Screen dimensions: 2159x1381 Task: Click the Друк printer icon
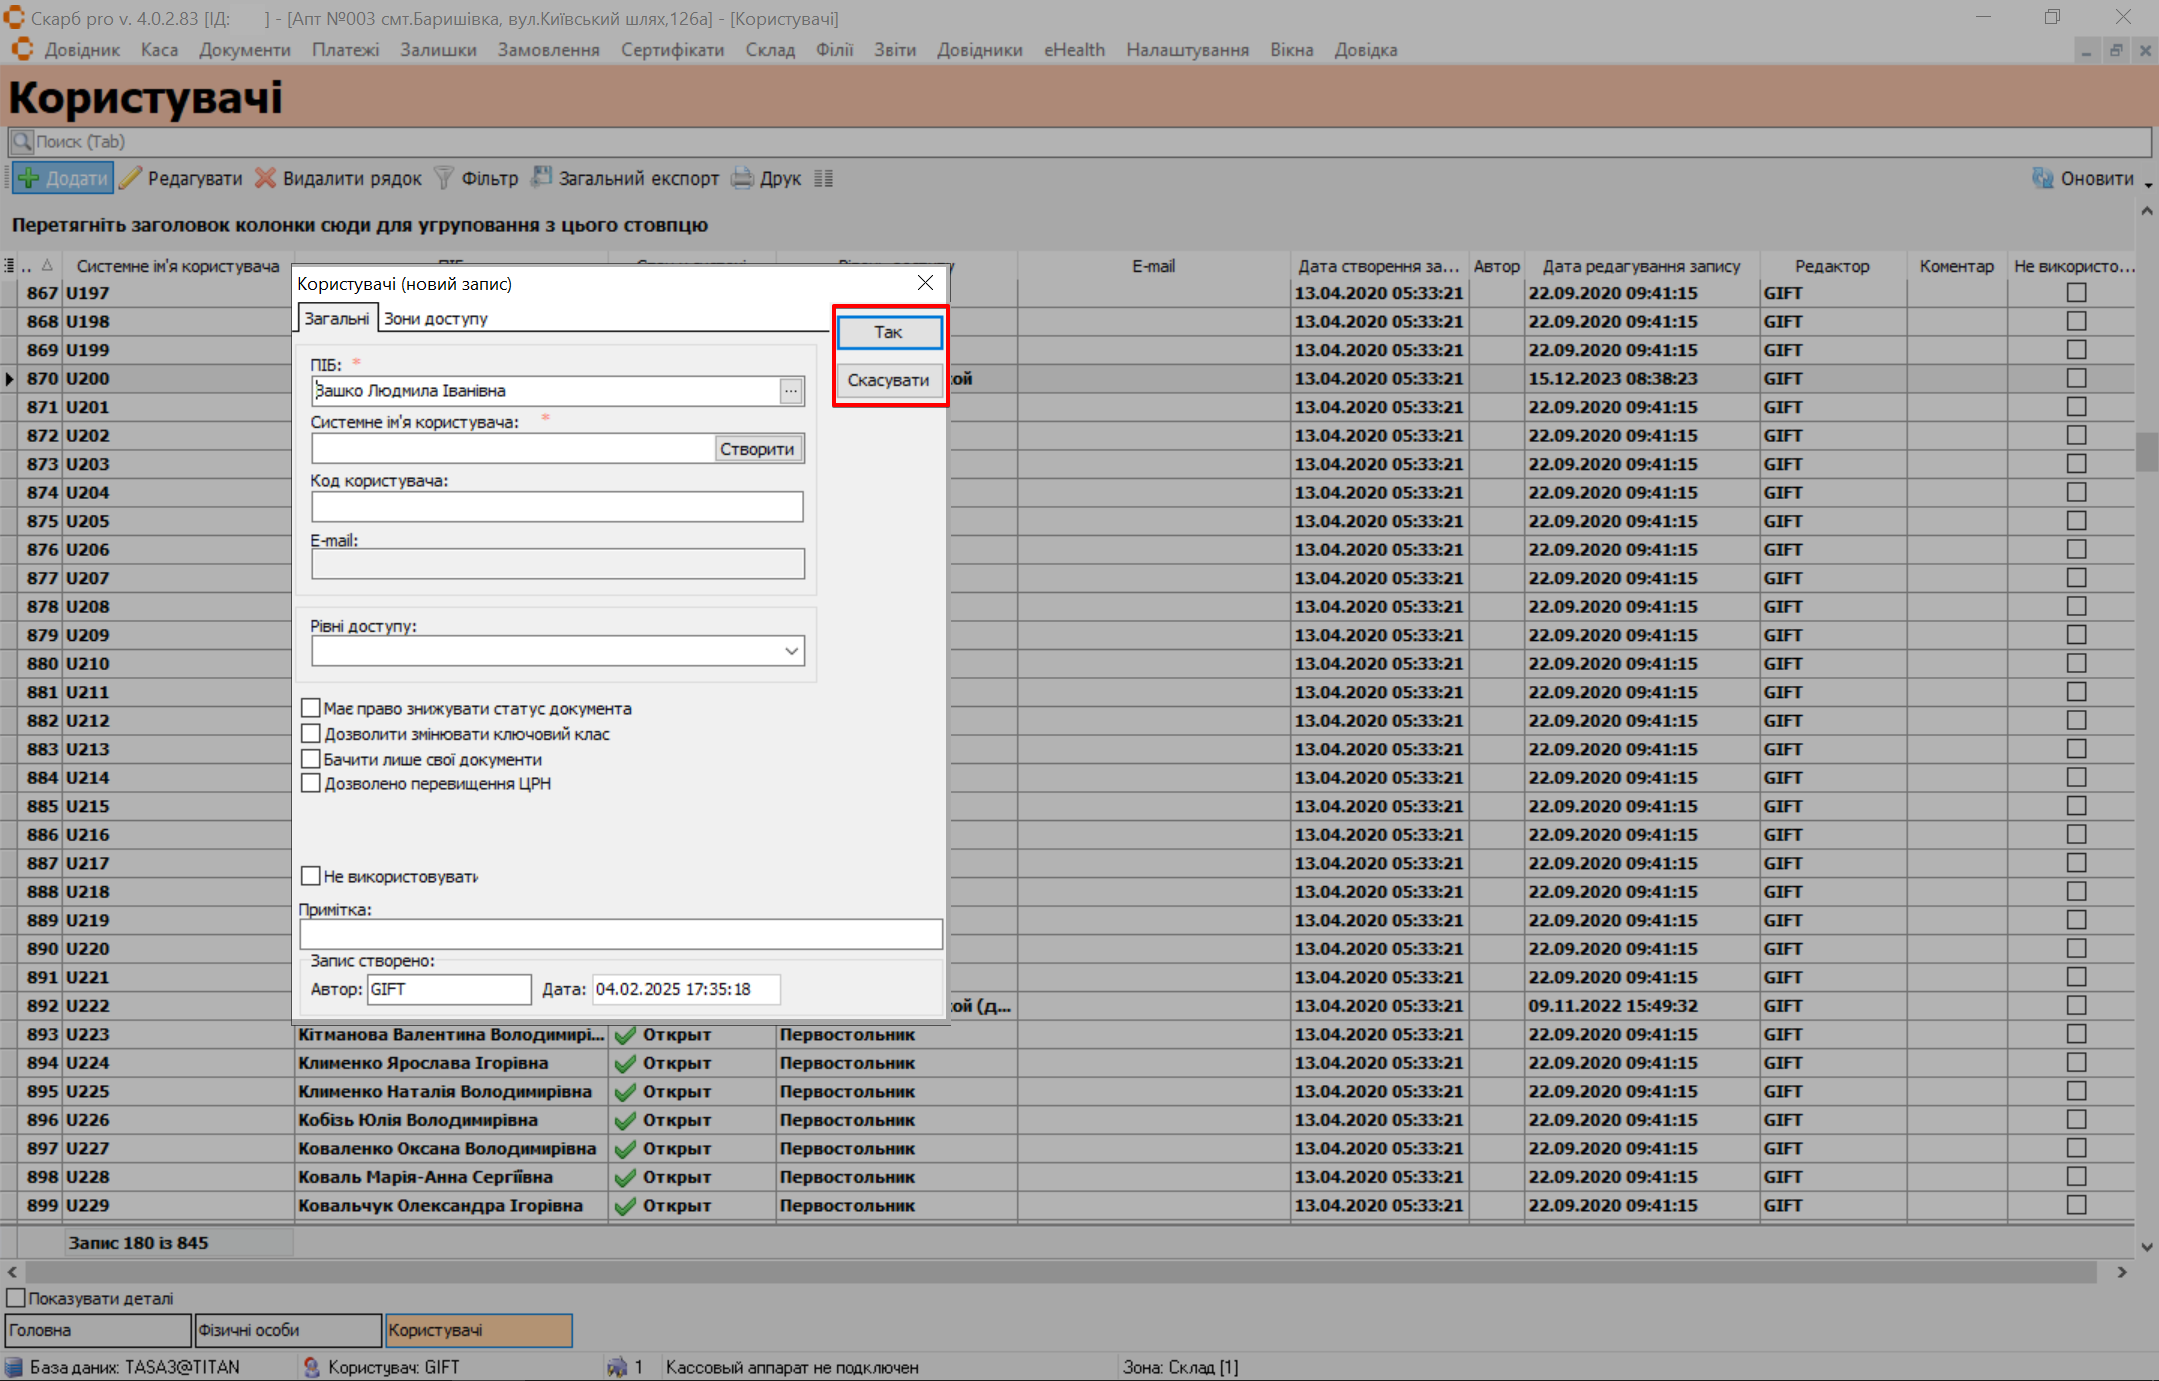pyautogui.click(x=742, y=179)
